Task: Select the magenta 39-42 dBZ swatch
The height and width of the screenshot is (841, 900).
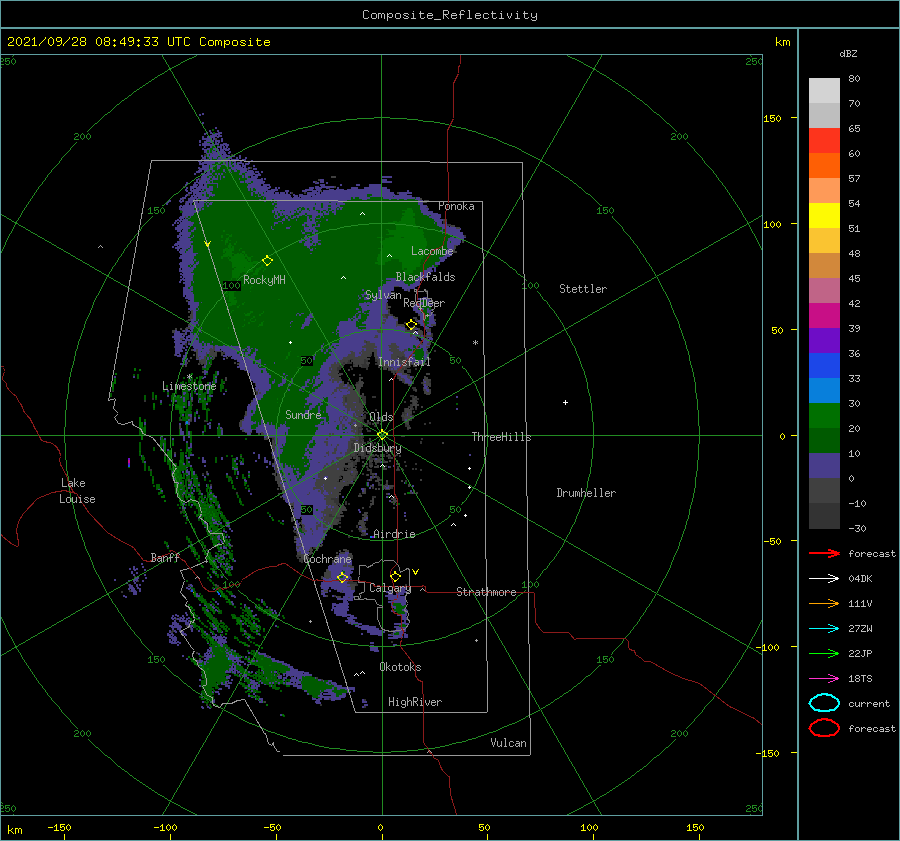Action: click(824, 315)
